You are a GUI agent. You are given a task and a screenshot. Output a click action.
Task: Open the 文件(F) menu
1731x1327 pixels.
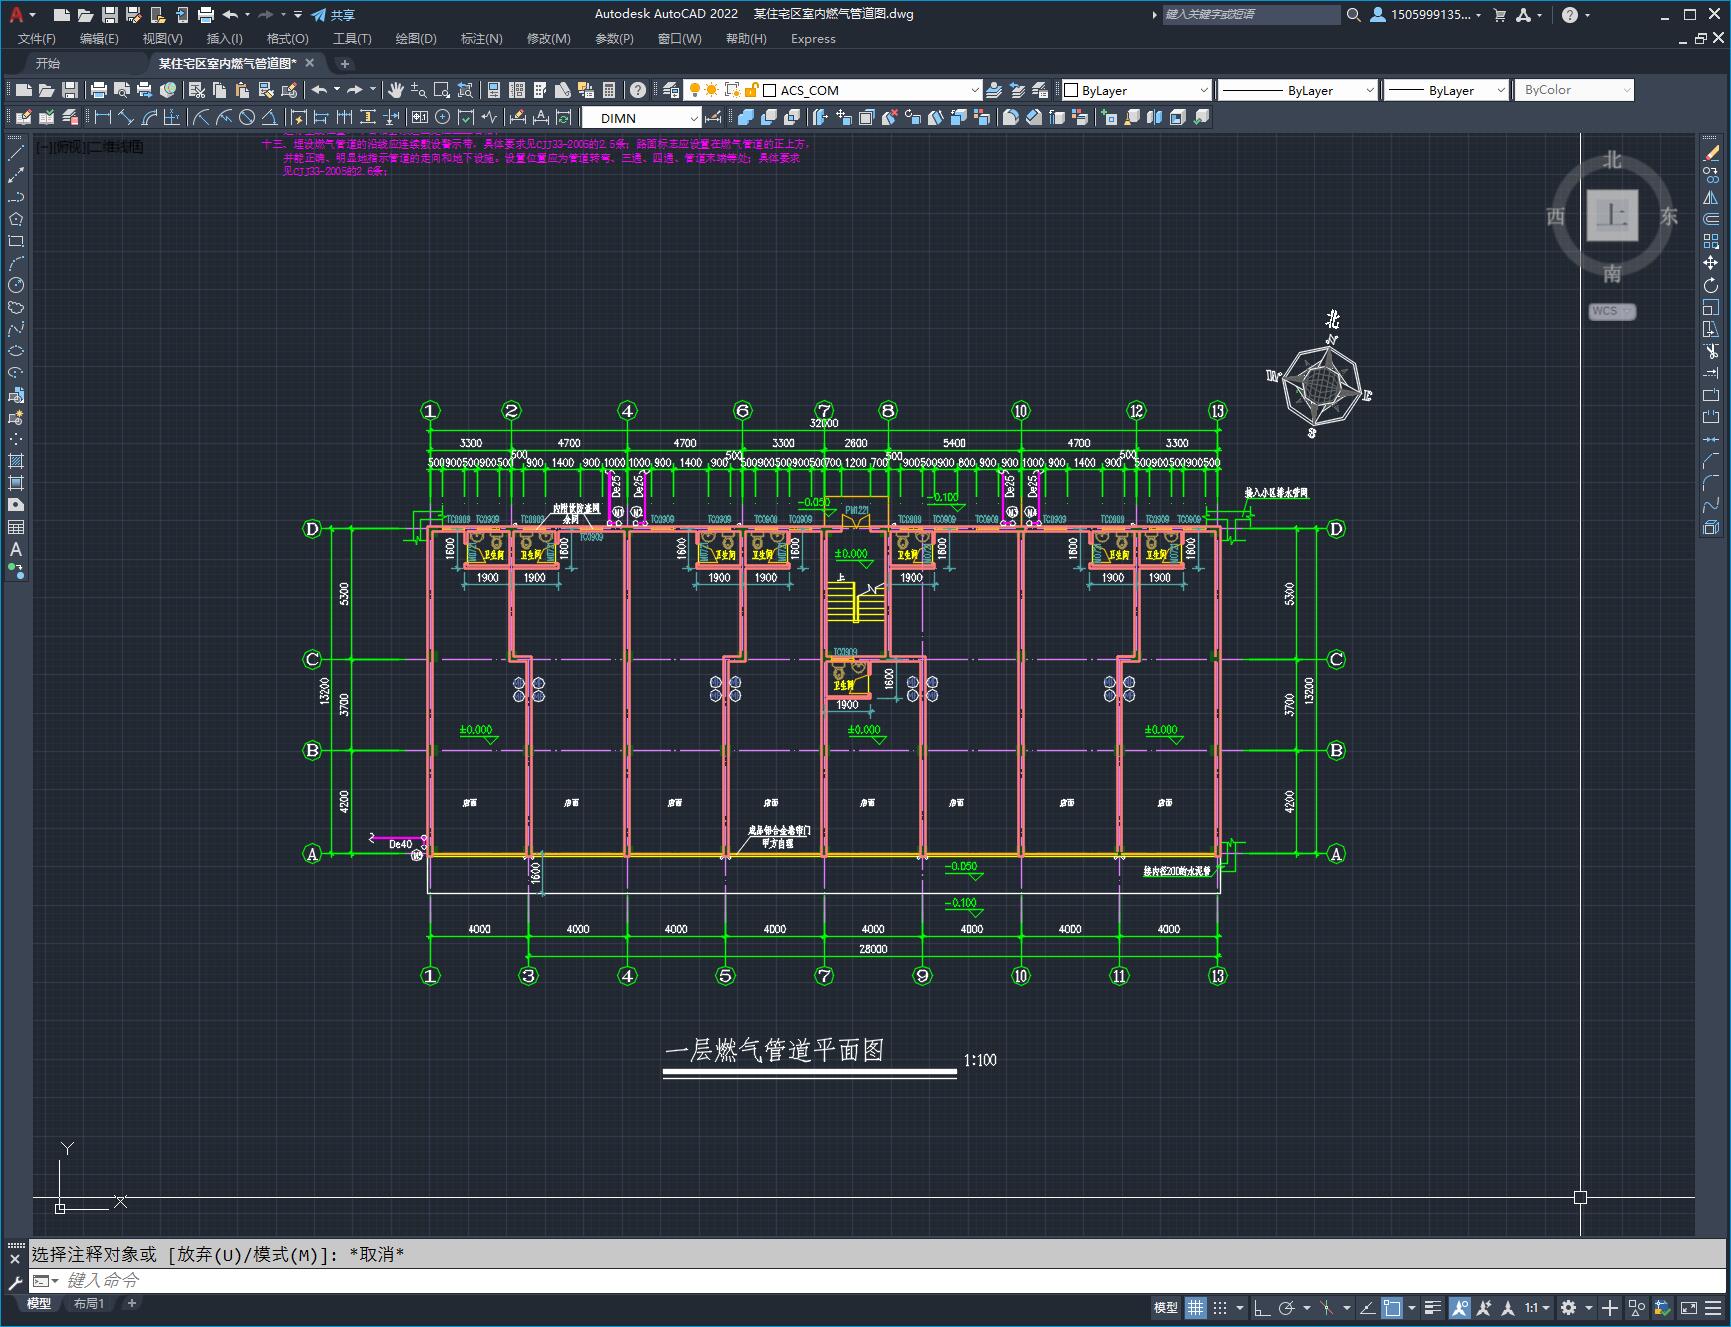[37, 38]
